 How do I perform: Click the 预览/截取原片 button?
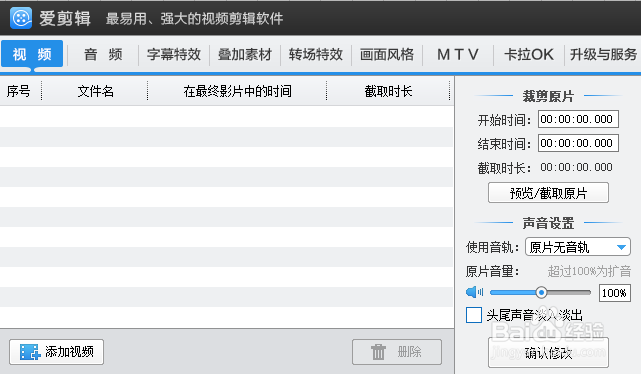[548, 193]
